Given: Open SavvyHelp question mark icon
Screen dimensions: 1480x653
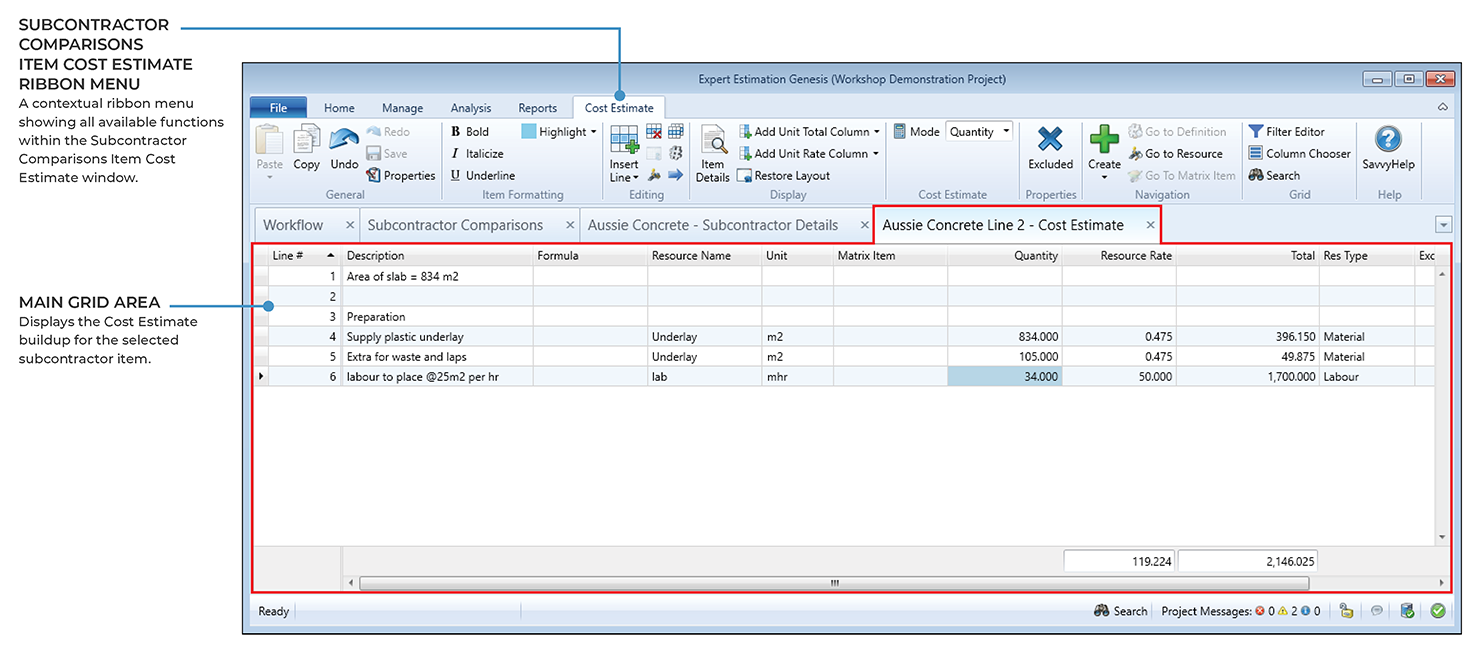Looking at the screenshot, I should (1388, 140).
